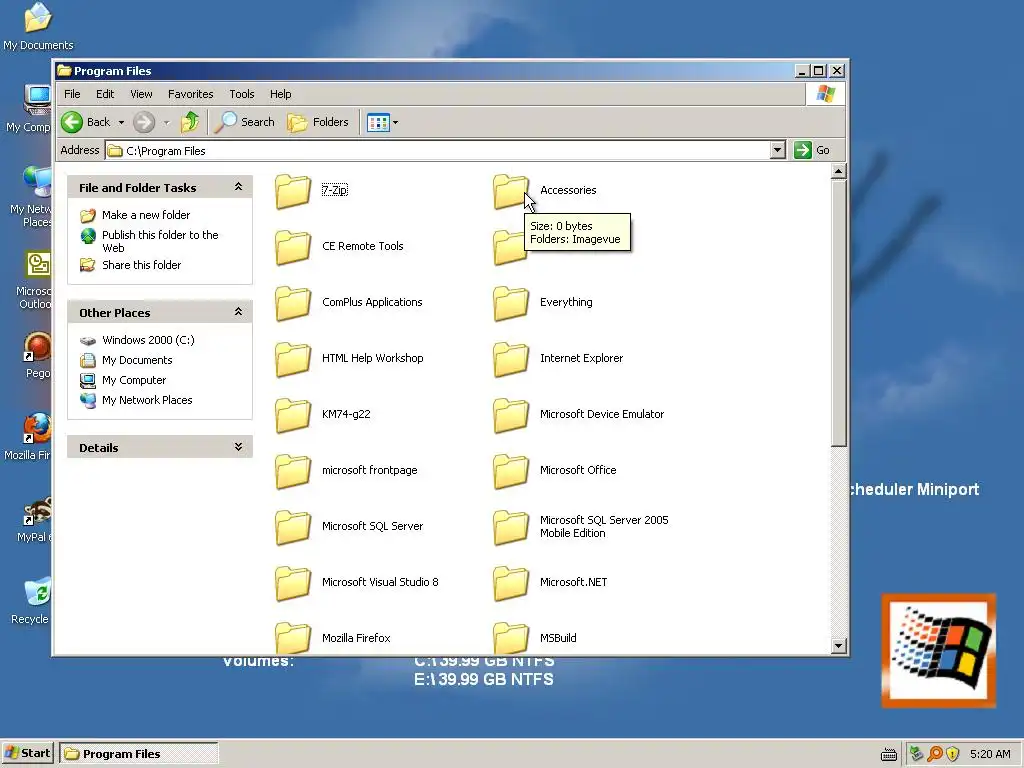The height and width of the screenshot is (768, 1024).
Task: Click the keyboard icon in system tray
Action: [x=888, y=754]
